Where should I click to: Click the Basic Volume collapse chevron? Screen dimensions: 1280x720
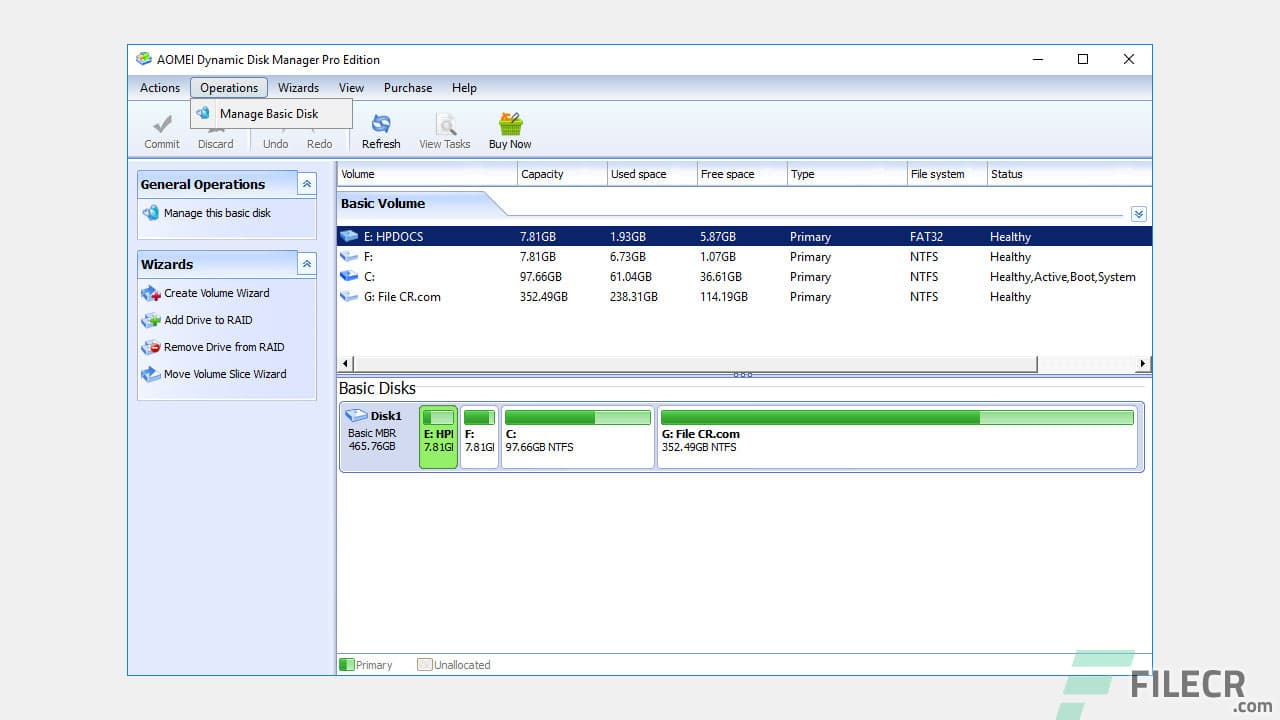1138,213
